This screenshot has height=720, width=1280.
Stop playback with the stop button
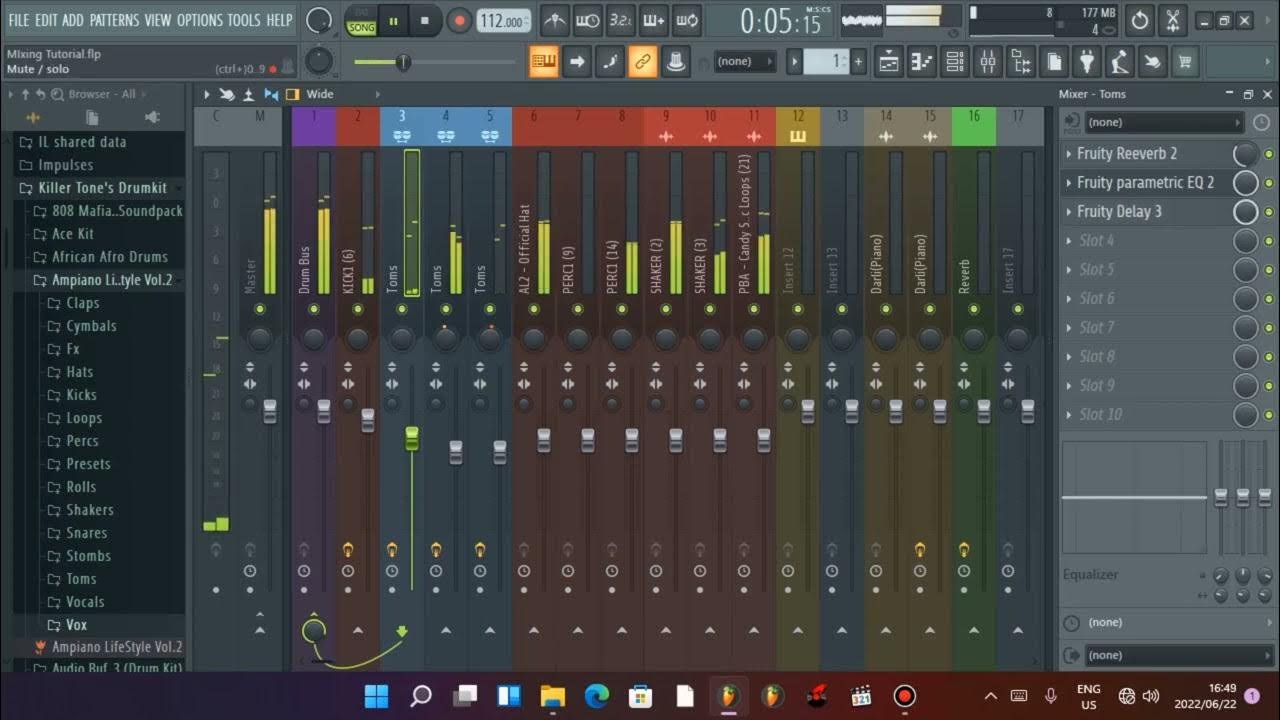tap(425, 20)
